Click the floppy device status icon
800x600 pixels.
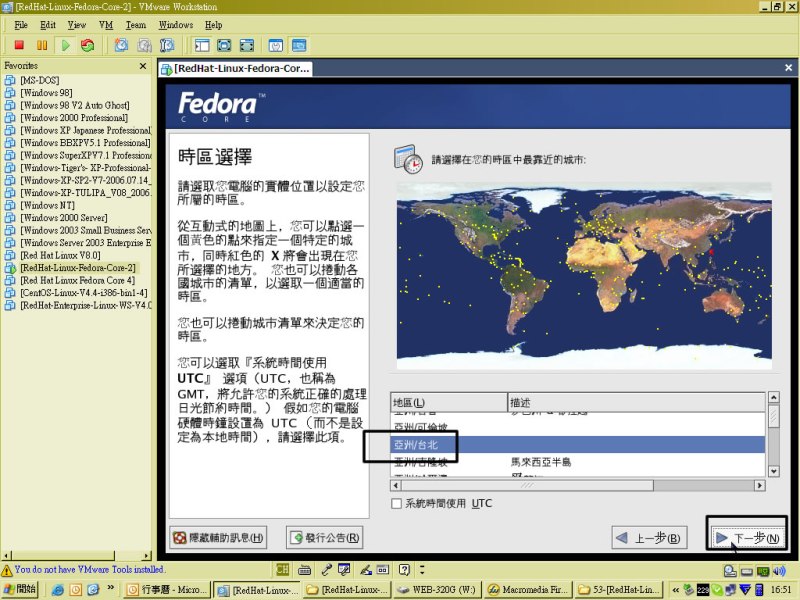tap(747, 571)
